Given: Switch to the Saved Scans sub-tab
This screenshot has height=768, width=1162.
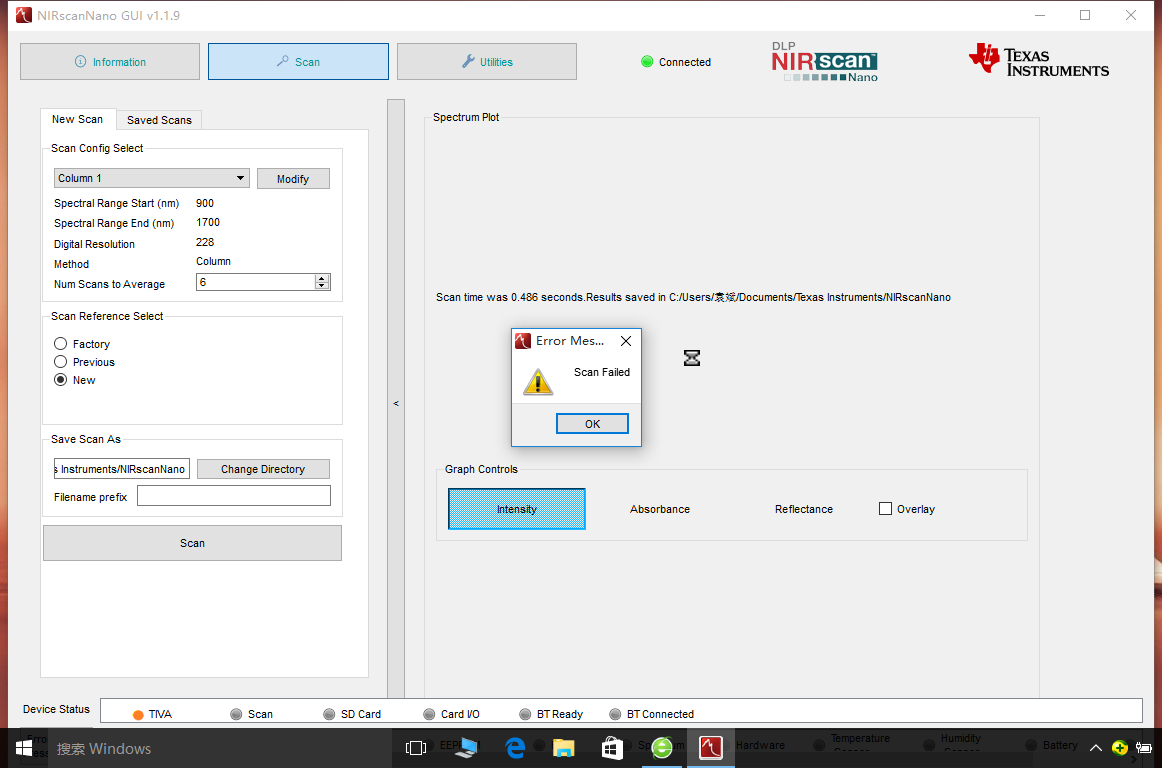Looking at the screenshot, I should coord(159,120).
